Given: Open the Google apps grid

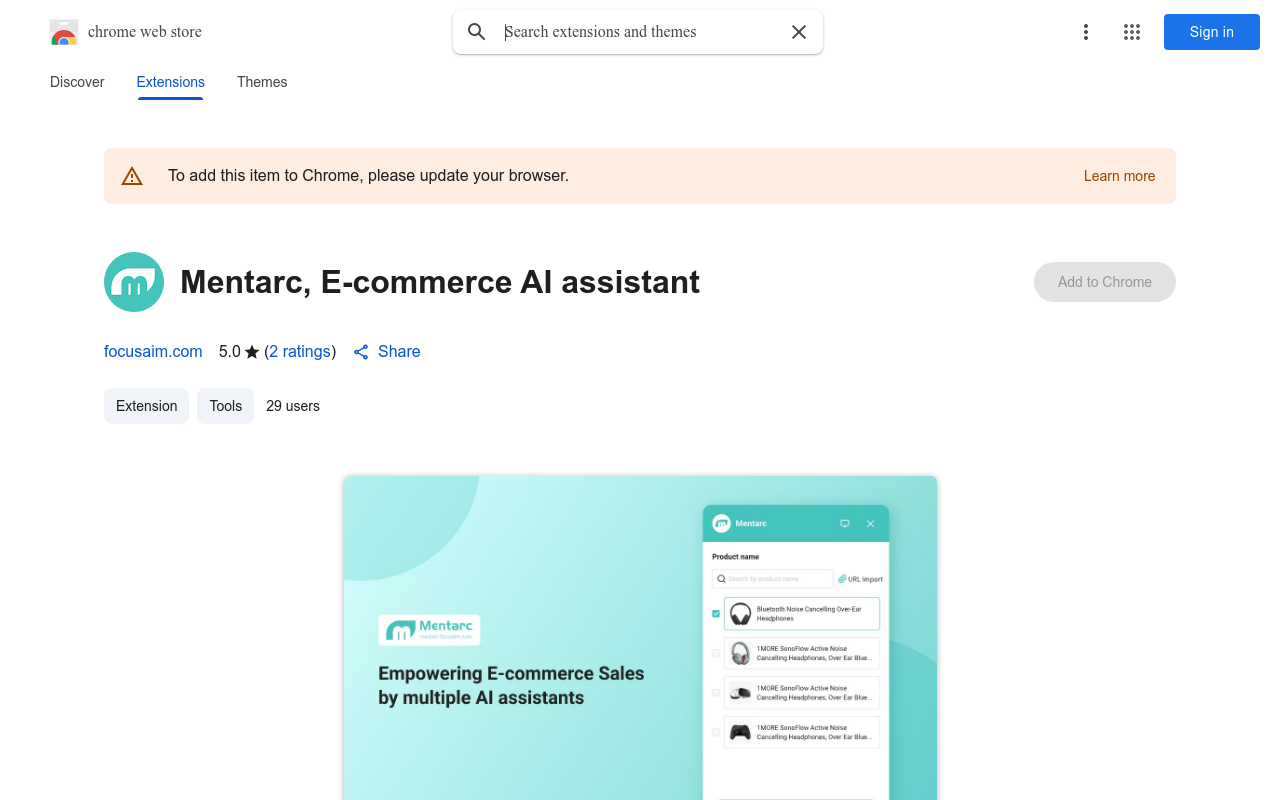Looking at the screenshot, I should pyautogui.click(x=1132, y=32).
